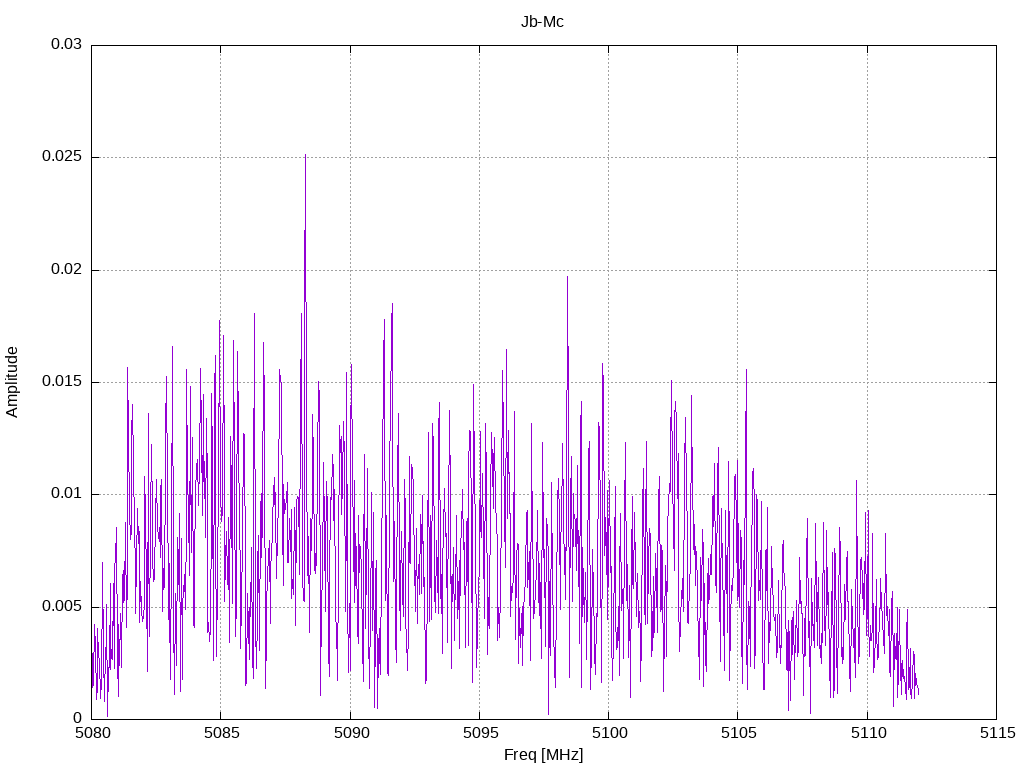Click the 5115 x-axis tick label
Image resolution: width=1024 pixels, height=768 pixels.
tap(997, 733)
